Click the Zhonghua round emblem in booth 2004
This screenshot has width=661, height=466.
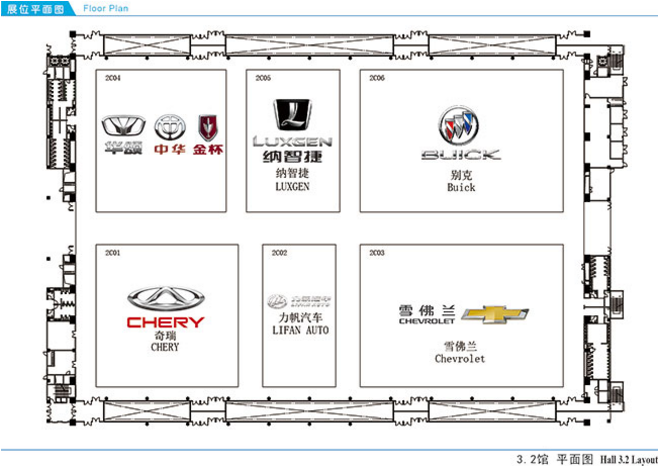point(169,127)
